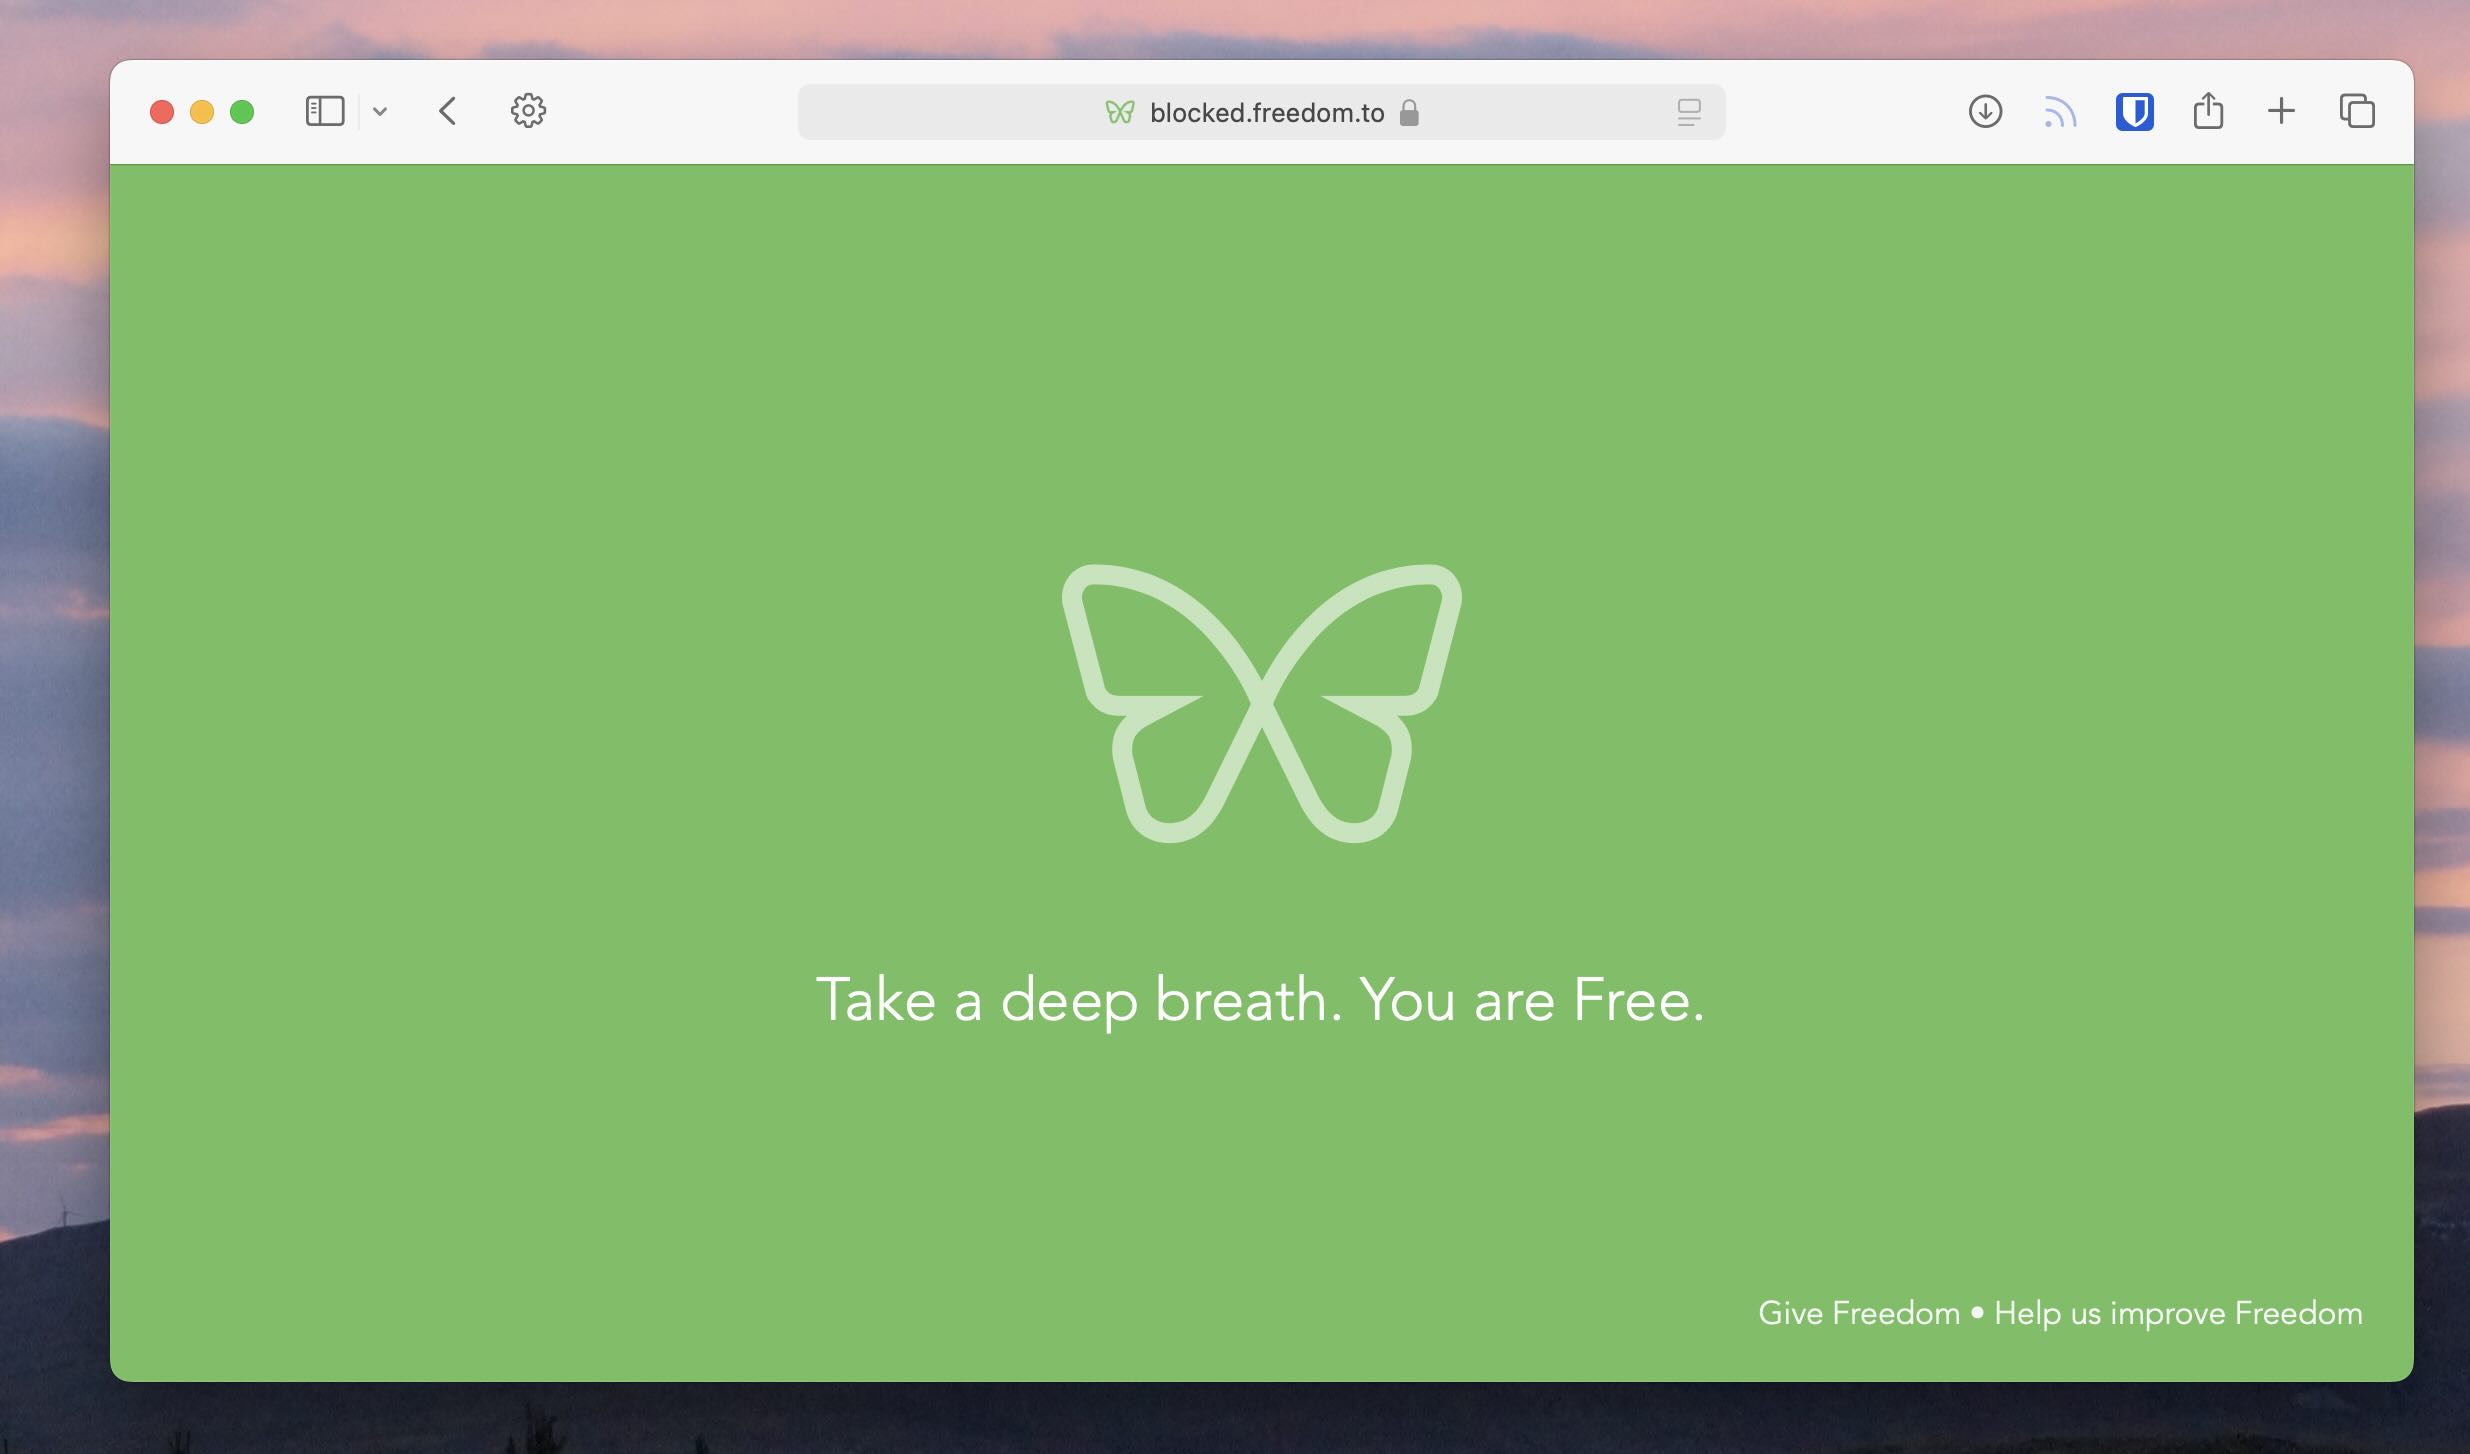Open 'Help us improve Freedom' link
The height and width of the screenshot is (1454, 2470).
pyautogui.click(x=2178, y=1313)
